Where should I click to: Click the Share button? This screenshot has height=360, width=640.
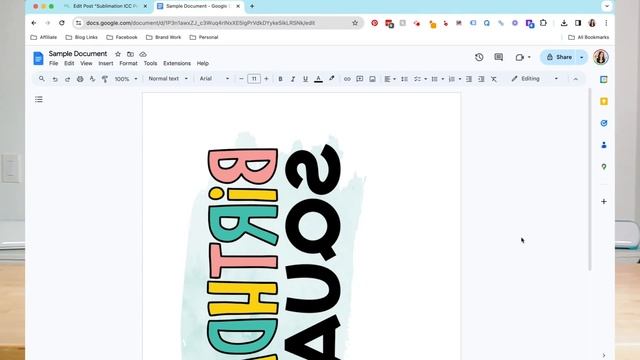point(559,57)
